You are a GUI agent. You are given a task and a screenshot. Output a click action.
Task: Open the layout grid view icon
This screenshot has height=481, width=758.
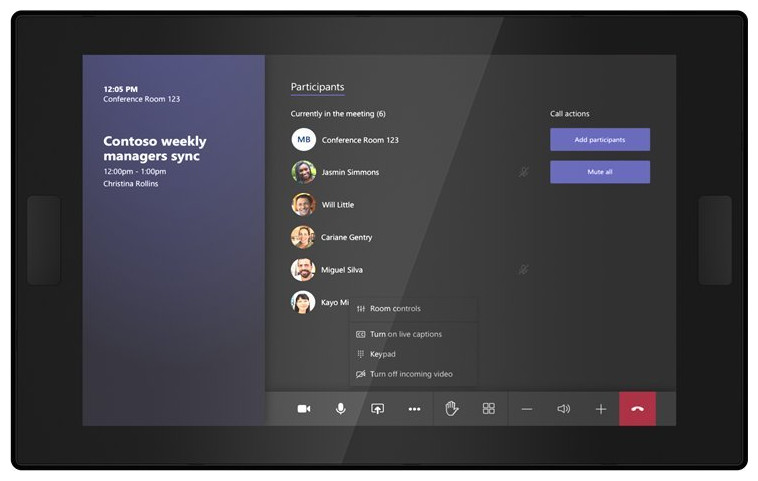coord(489,409)
